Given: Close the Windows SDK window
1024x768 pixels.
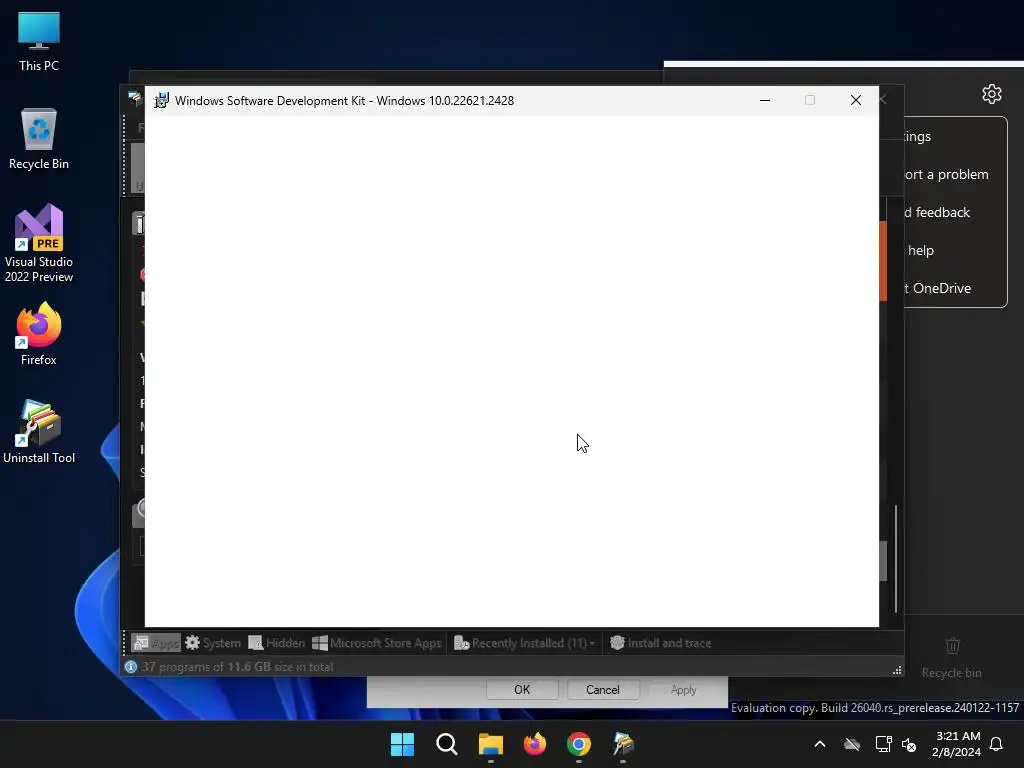Looking at the screenshot, I should 856,101.
